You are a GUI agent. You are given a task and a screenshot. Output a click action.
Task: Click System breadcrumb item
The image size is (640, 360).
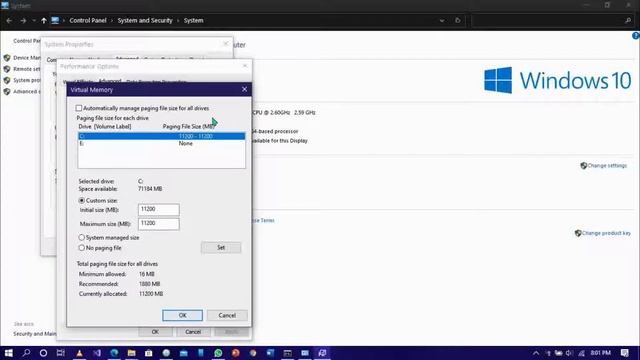(193, 20)
